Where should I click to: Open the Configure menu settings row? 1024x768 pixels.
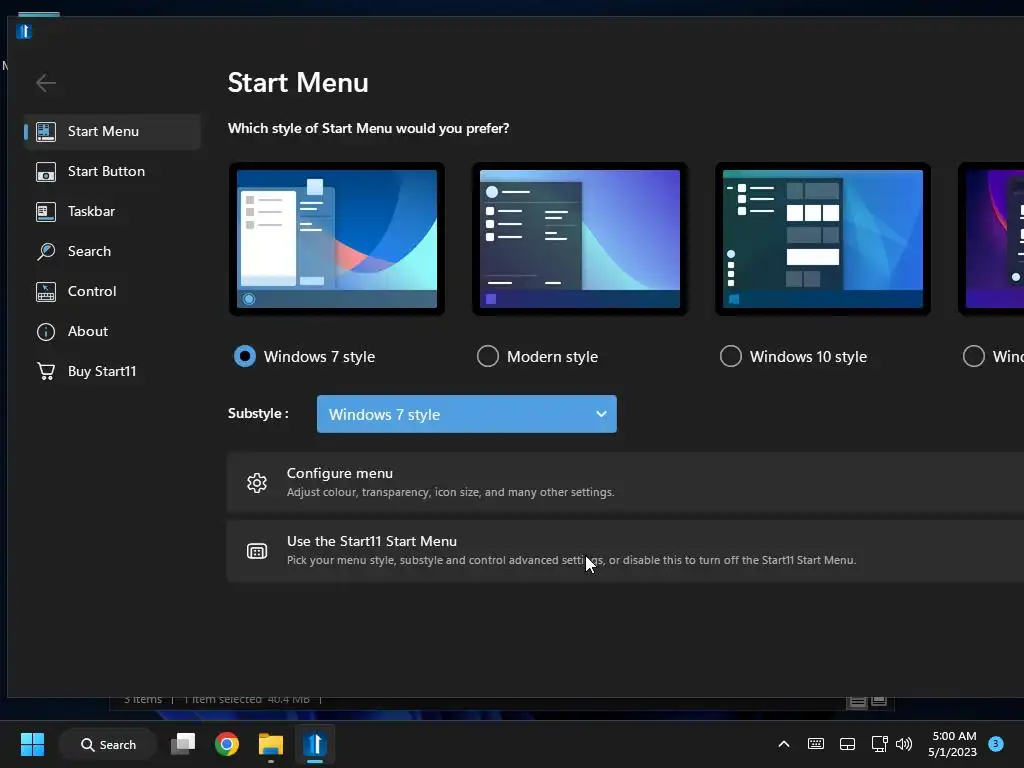click(x=625, y=483)
